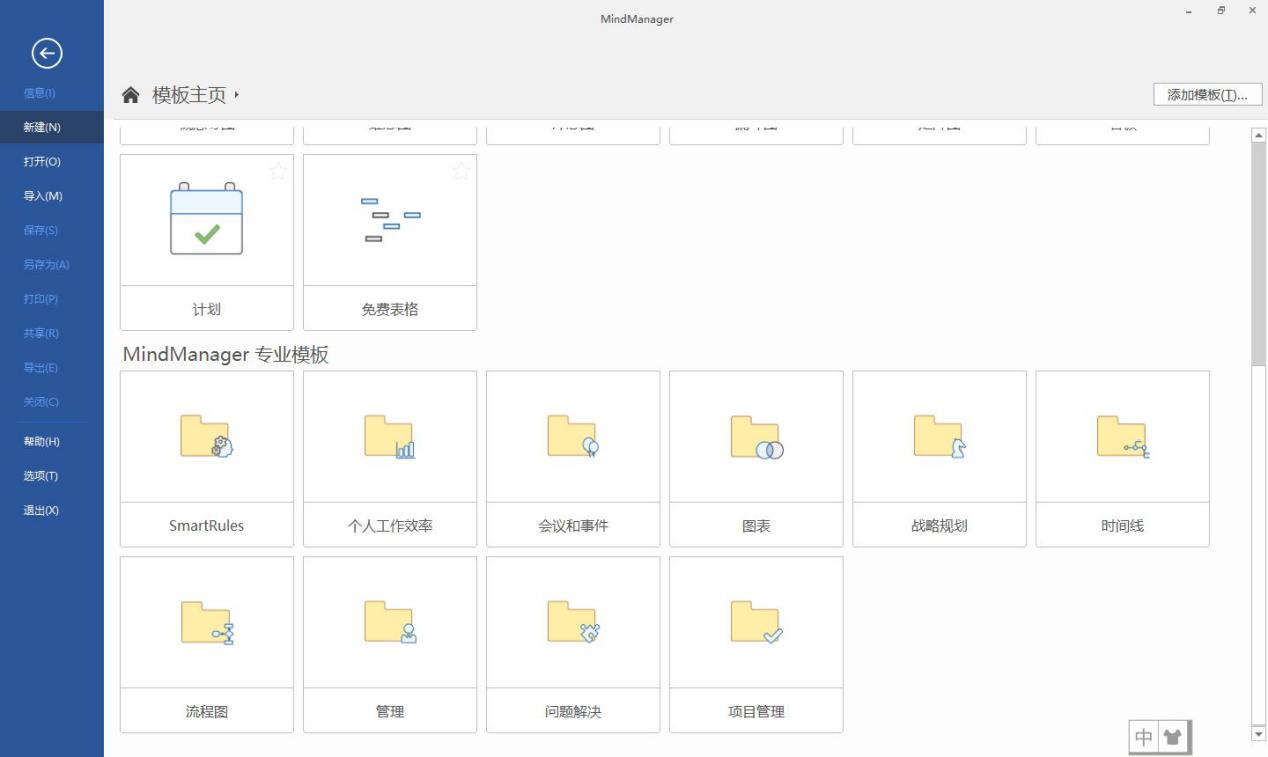Open the 项目管理 template folder

(756, 643)
